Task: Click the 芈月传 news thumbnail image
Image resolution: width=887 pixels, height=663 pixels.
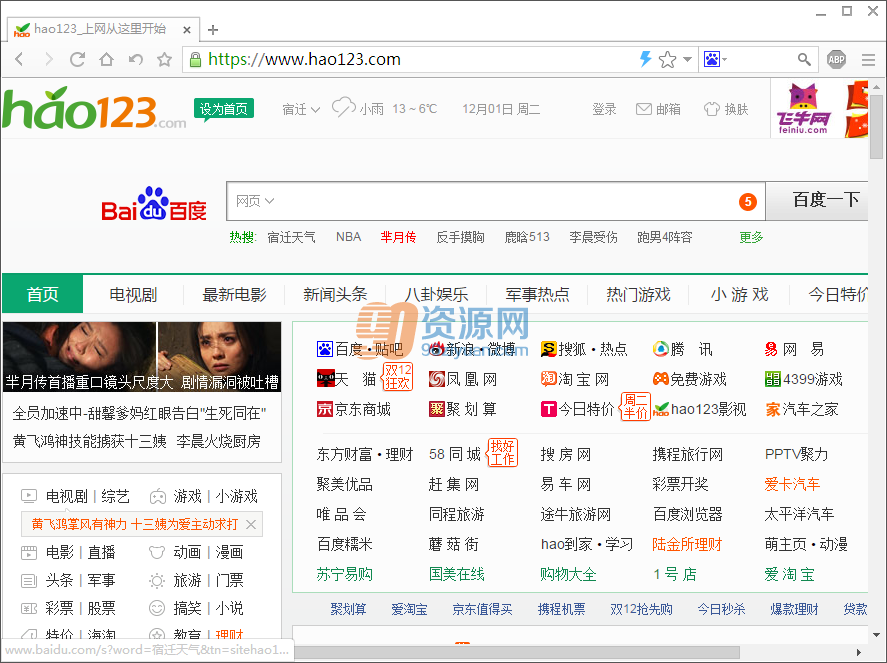Action: tap(142, 357)
